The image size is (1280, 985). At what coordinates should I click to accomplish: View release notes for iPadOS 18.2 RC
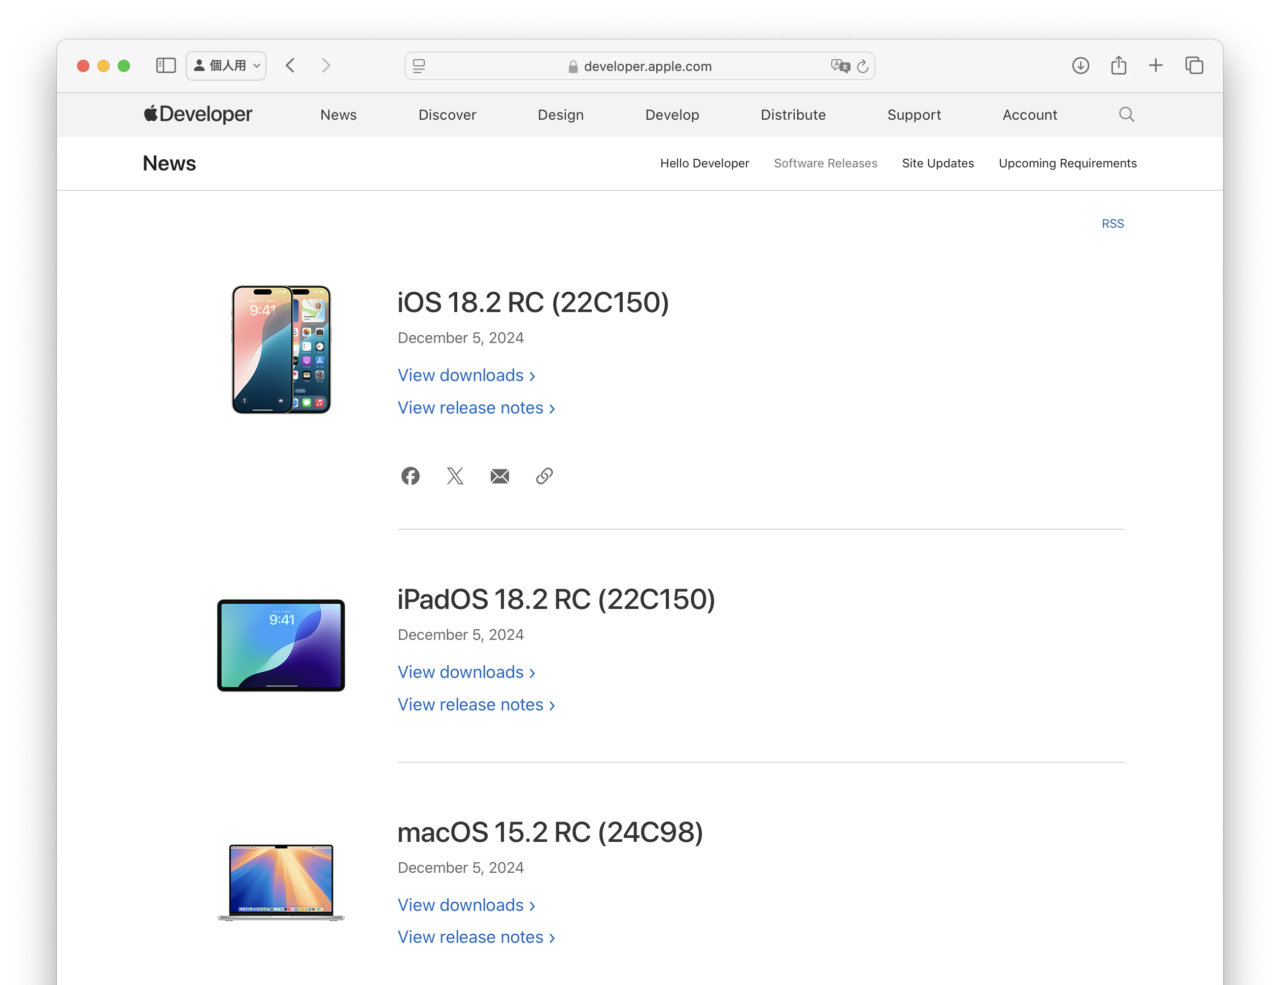[476, 705]
